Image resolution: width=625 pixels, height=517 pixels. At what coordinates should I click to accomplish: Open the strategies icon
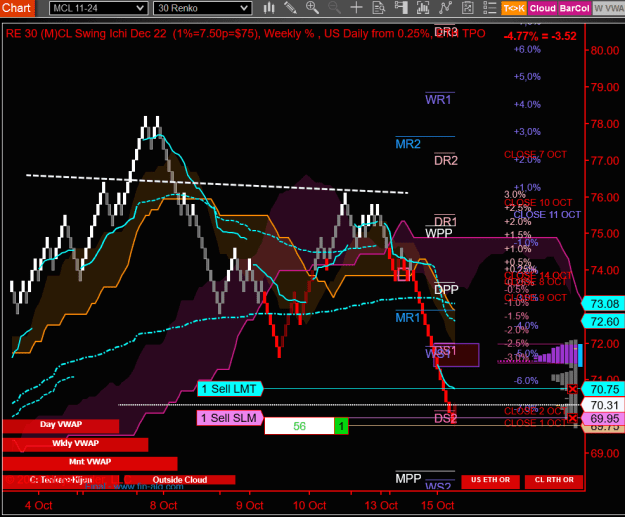pos(468,8)
